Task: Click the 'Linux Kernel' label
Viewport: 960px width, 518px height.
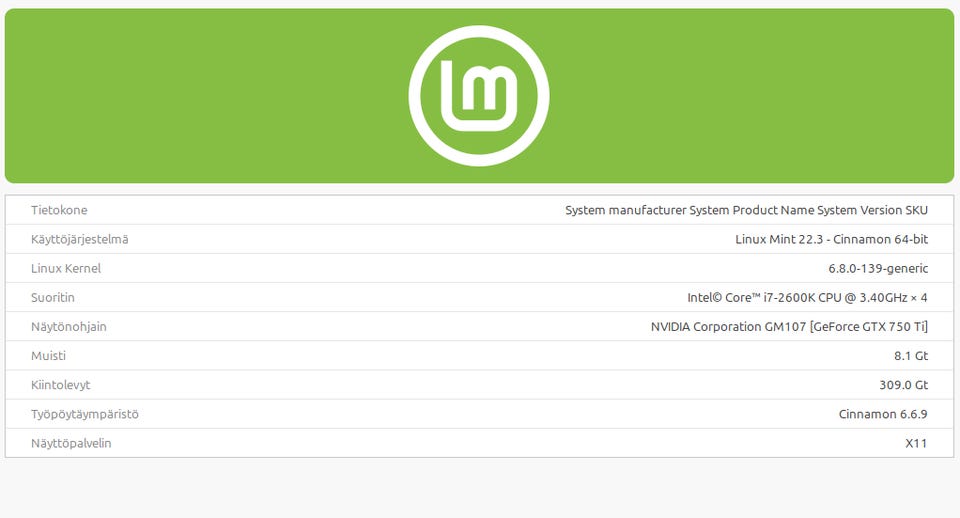Action: pyautogui.click(x=66, y=268)
